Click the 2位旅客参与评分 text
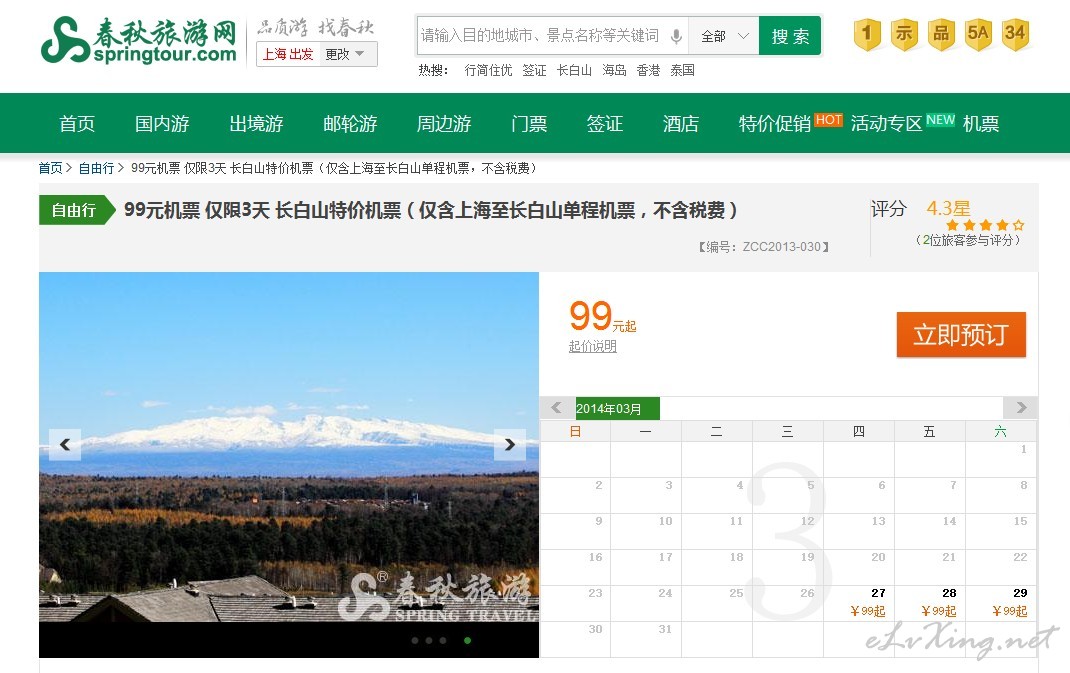The height and width of the screenshot is (673, 1070). (x=968, y=240)
